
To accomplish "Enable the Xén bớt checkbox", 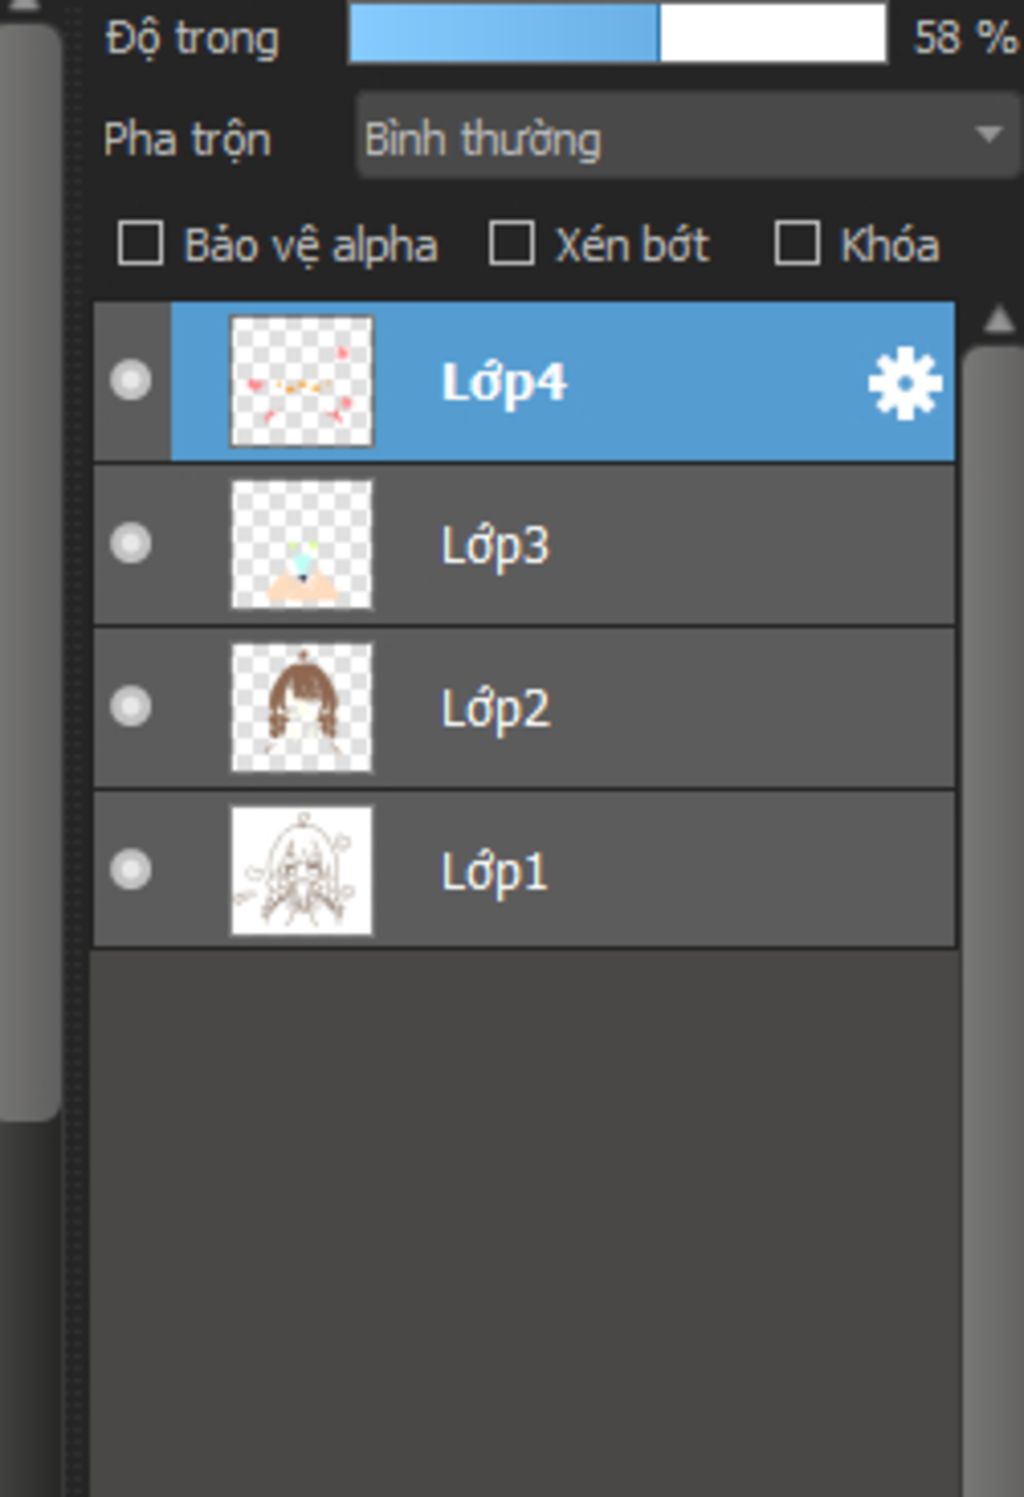I will pos(511,244).
